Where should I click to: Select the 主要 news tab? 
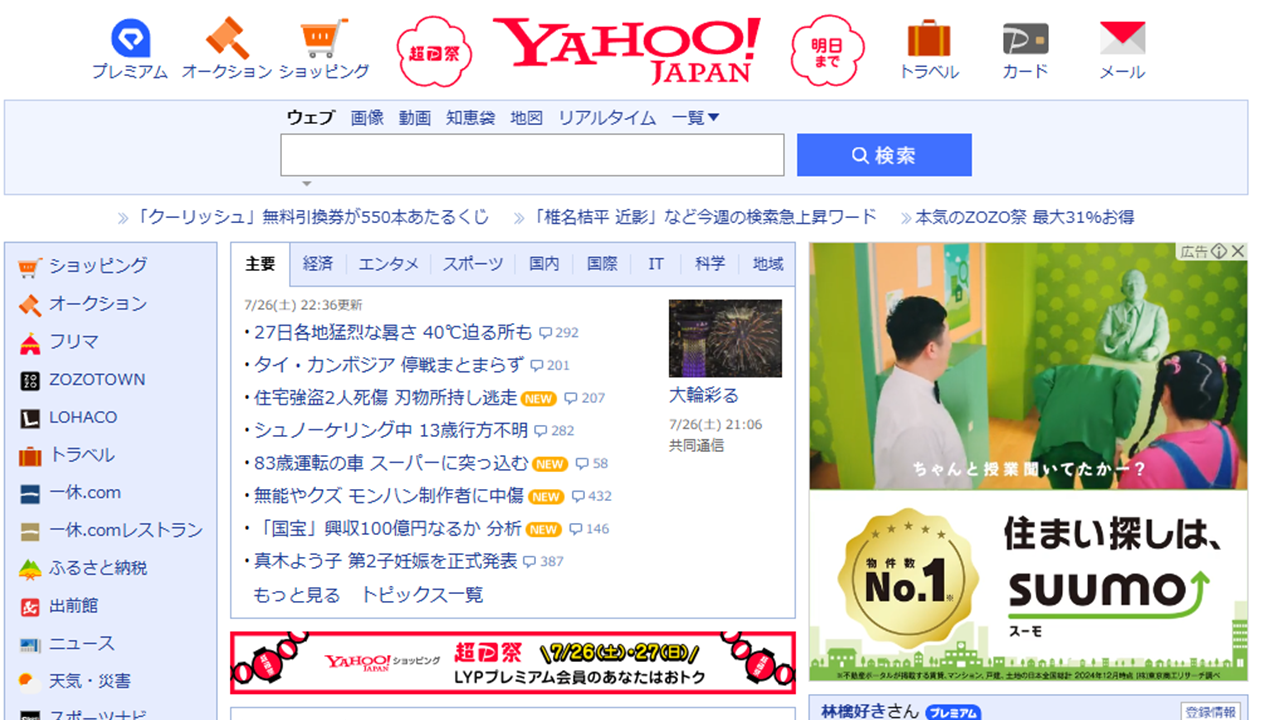point(260,264)
